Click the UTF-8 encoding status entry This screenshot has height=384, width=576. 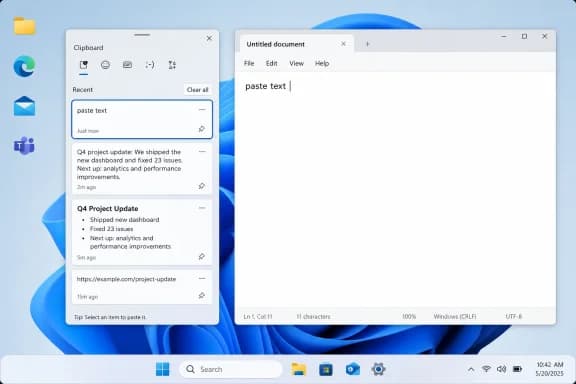pyautogui.click(x=514, y=316)
